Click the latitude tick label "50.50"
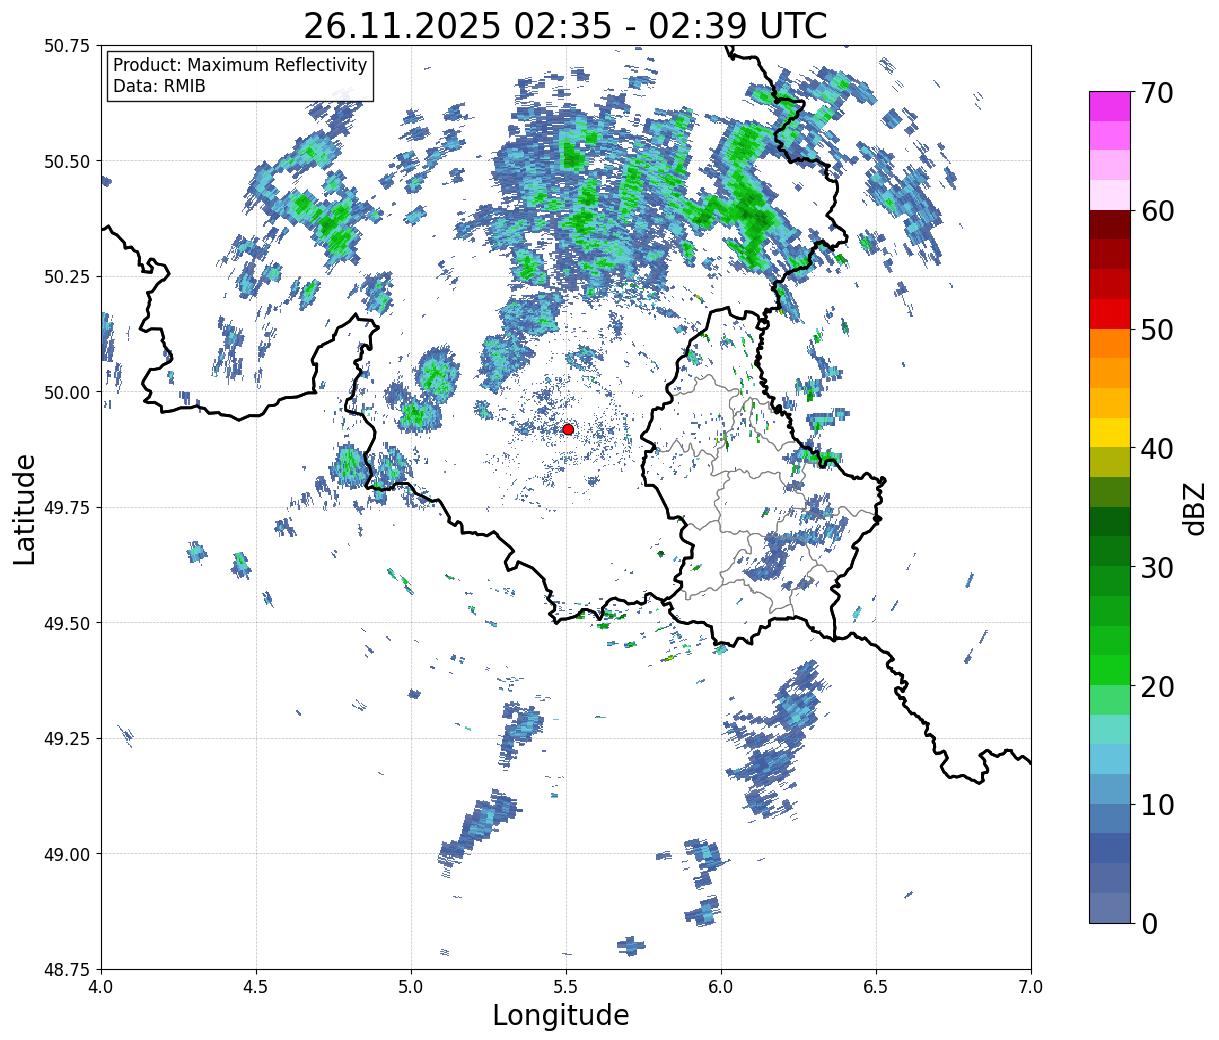Viewport: 1219px width, 1040px height. pyautogui.click(x=67, y=161)
